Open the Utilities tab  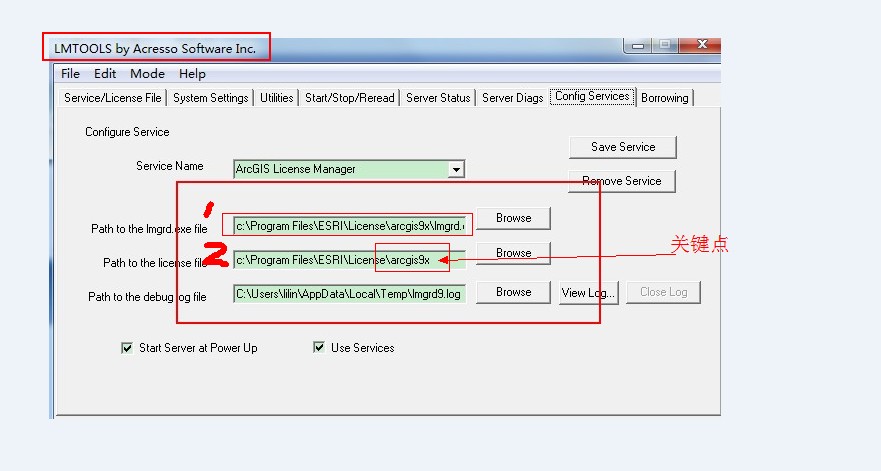[x=276, y=98]
